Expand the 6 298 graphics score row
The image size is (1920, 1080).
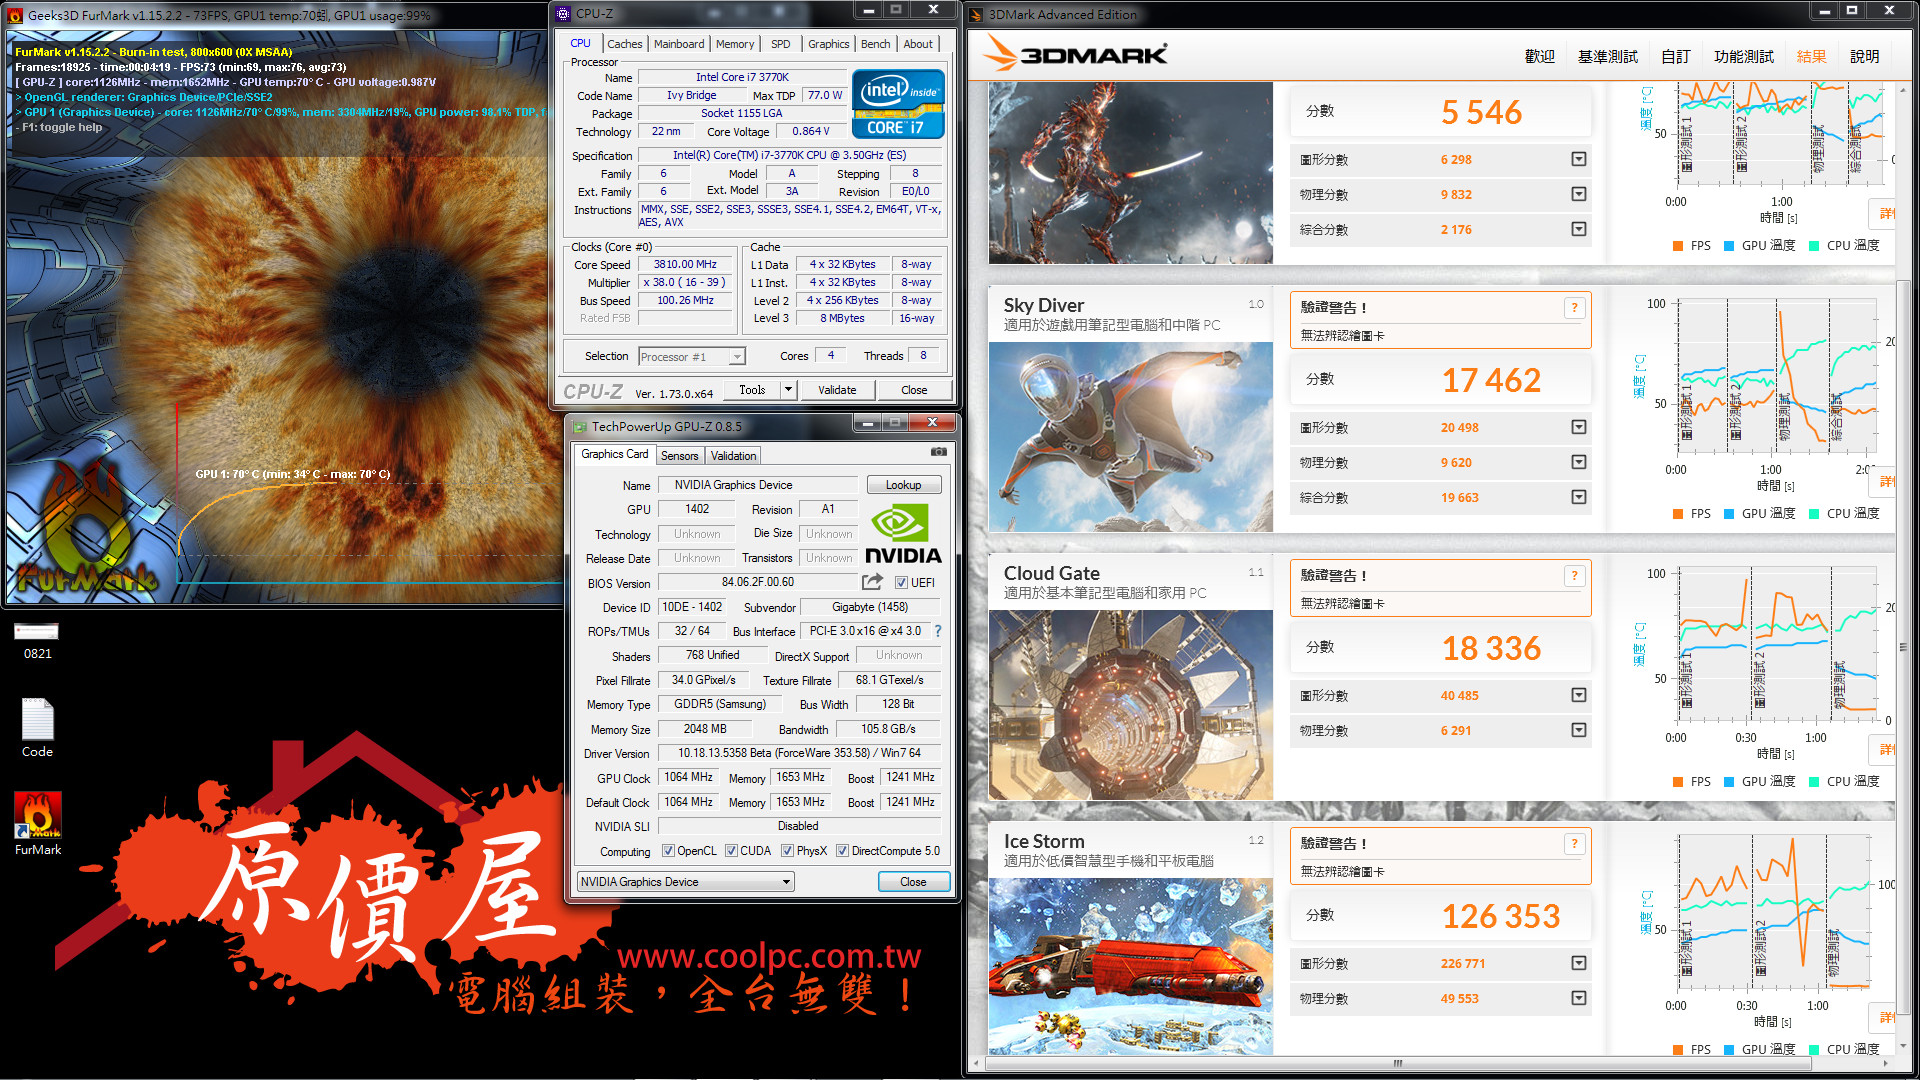1579,159
